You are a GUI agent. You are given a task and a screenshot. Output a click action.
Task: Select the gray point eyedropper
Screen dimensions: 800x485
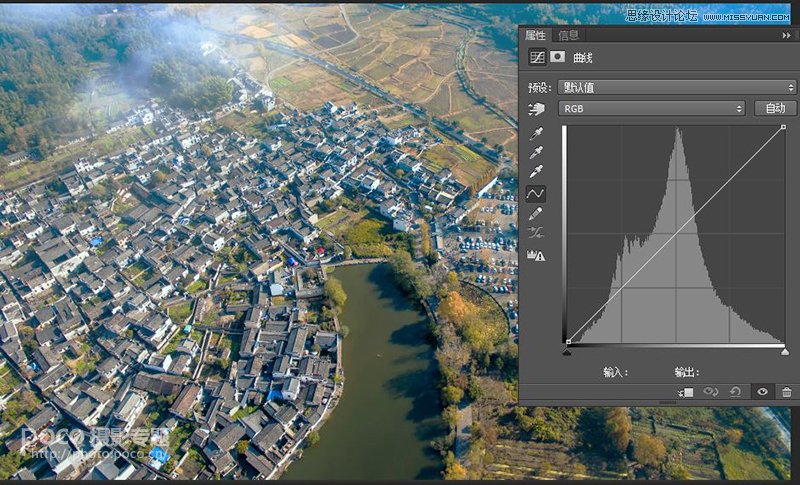tap(536, 152)
